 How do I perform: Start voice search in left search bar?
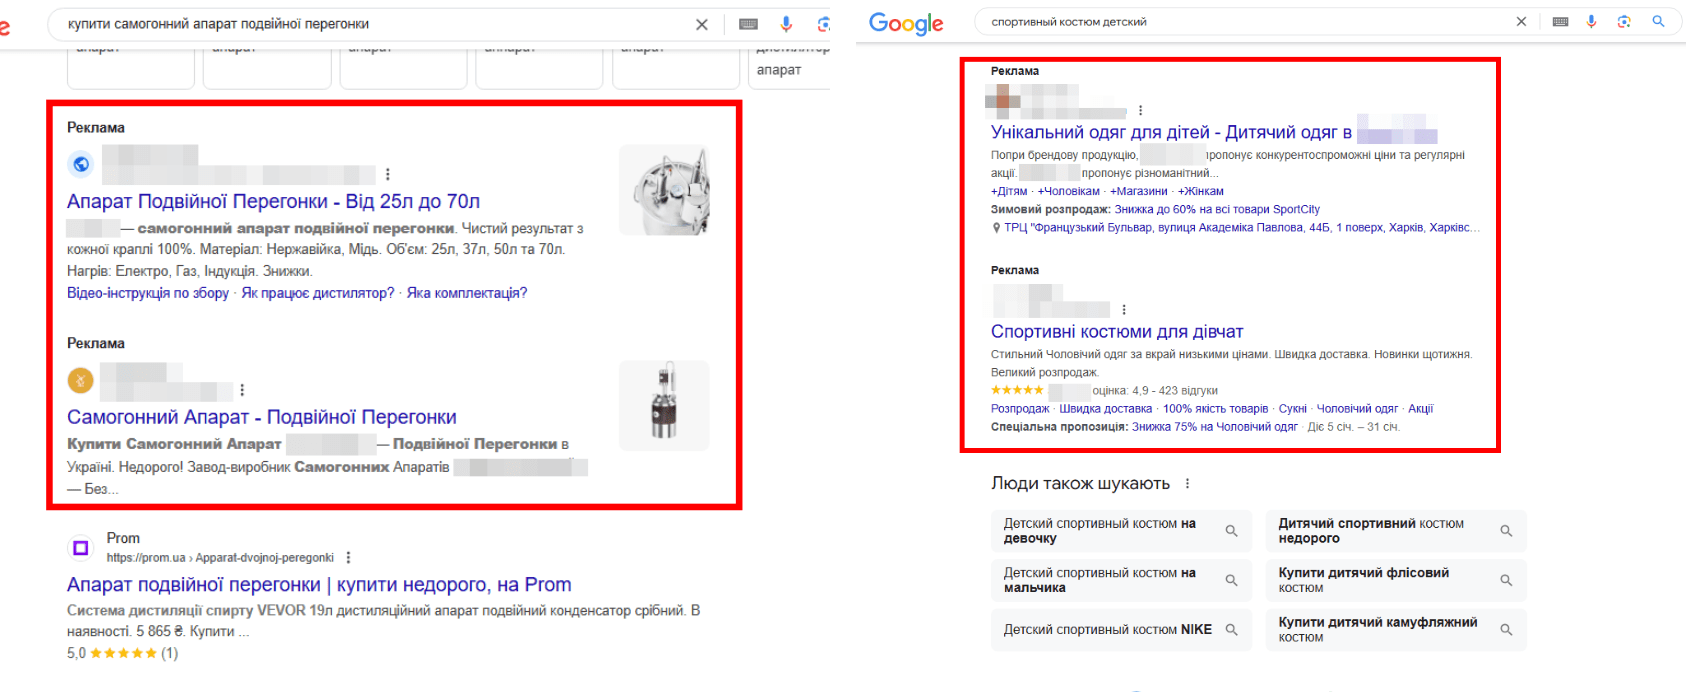pyautogui.click(x=787, y=24)
